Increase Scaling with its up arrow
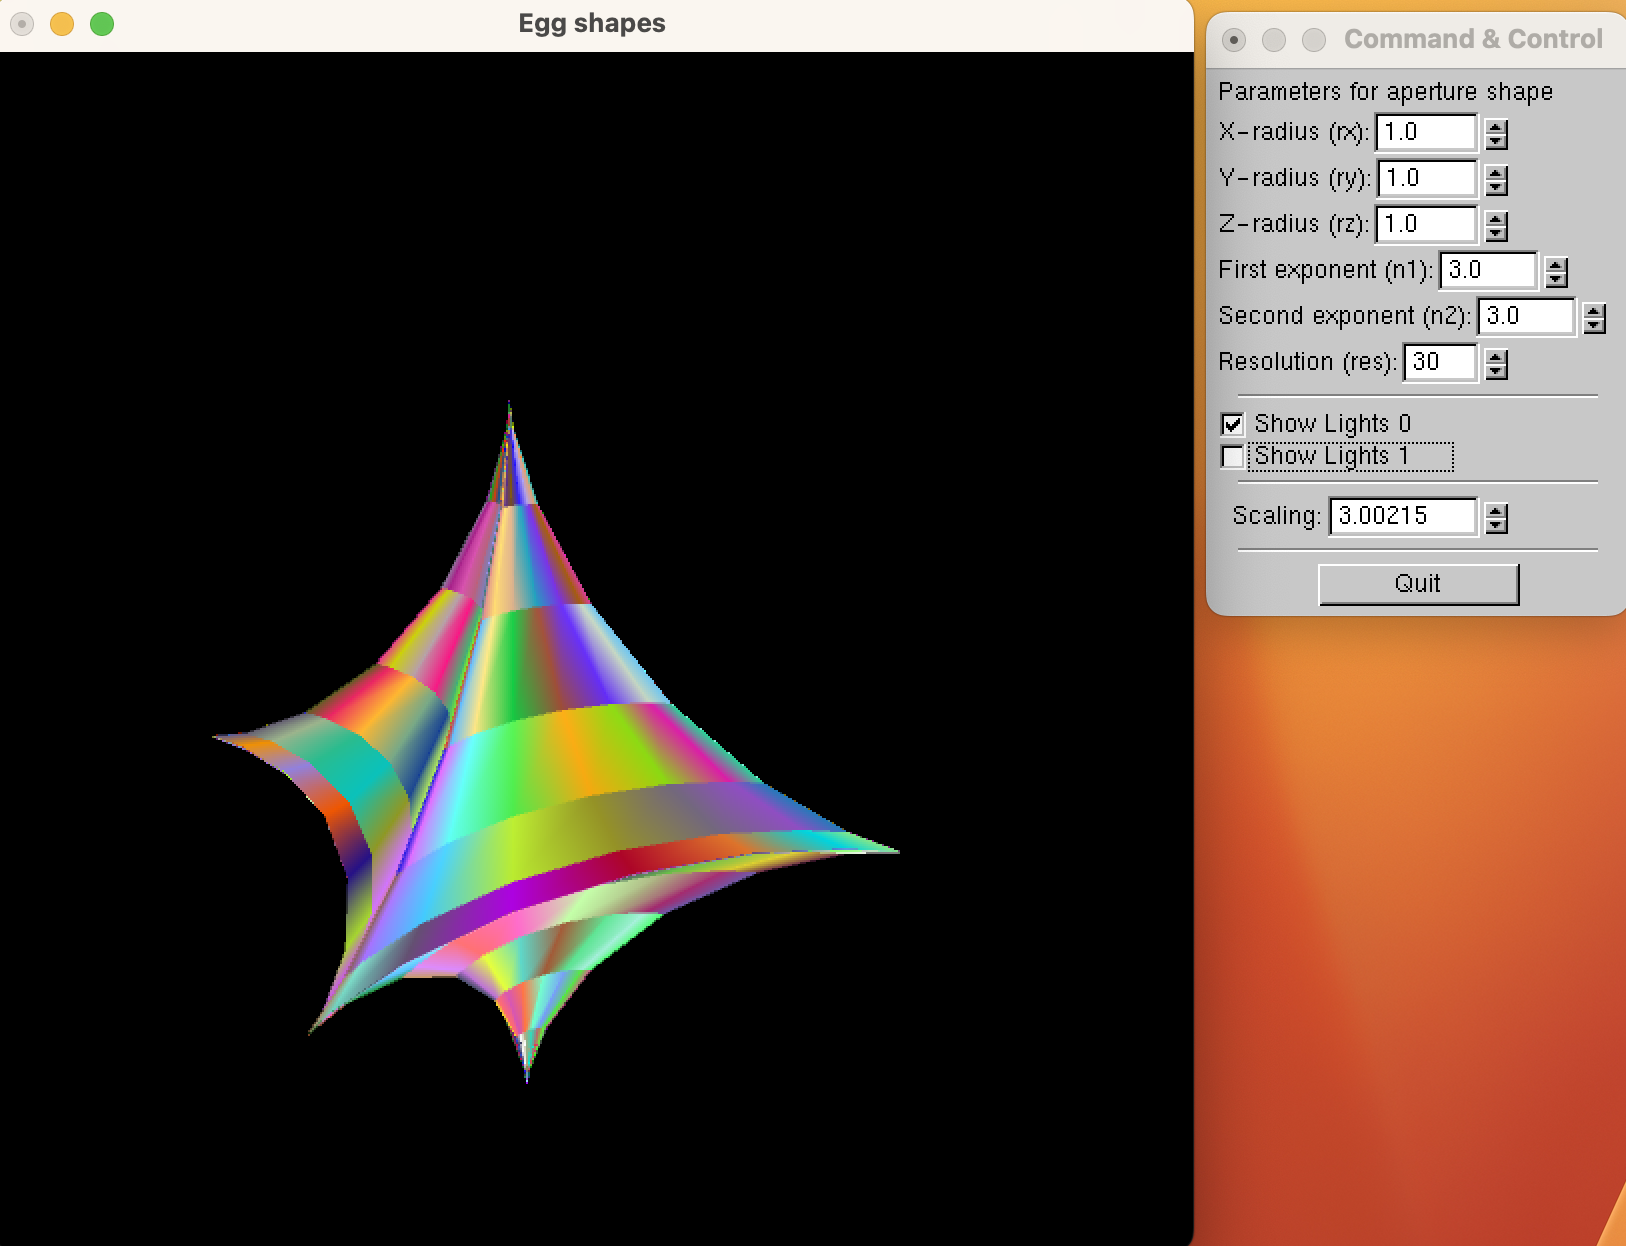1626x1246 pixels. tap(1496, 511)
